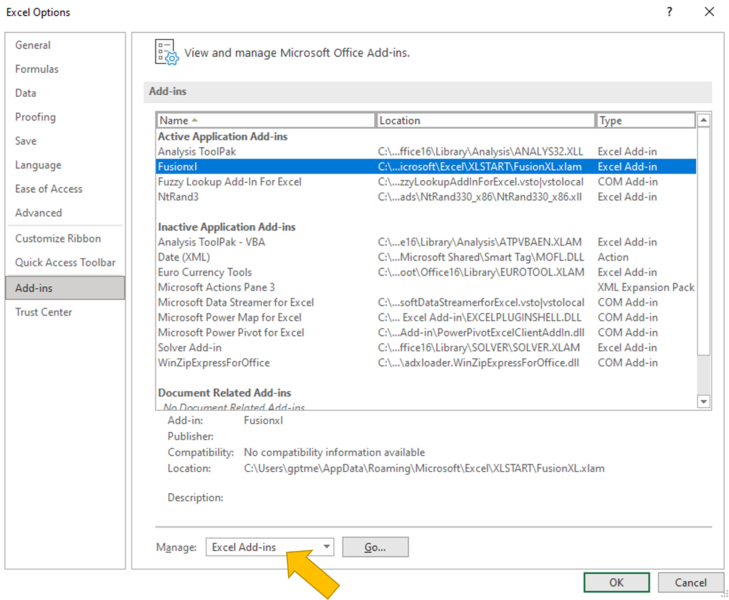The height and width of the screenshot is (600, 729).
Task: Select the Add-ins category
Action: (65, 288)
